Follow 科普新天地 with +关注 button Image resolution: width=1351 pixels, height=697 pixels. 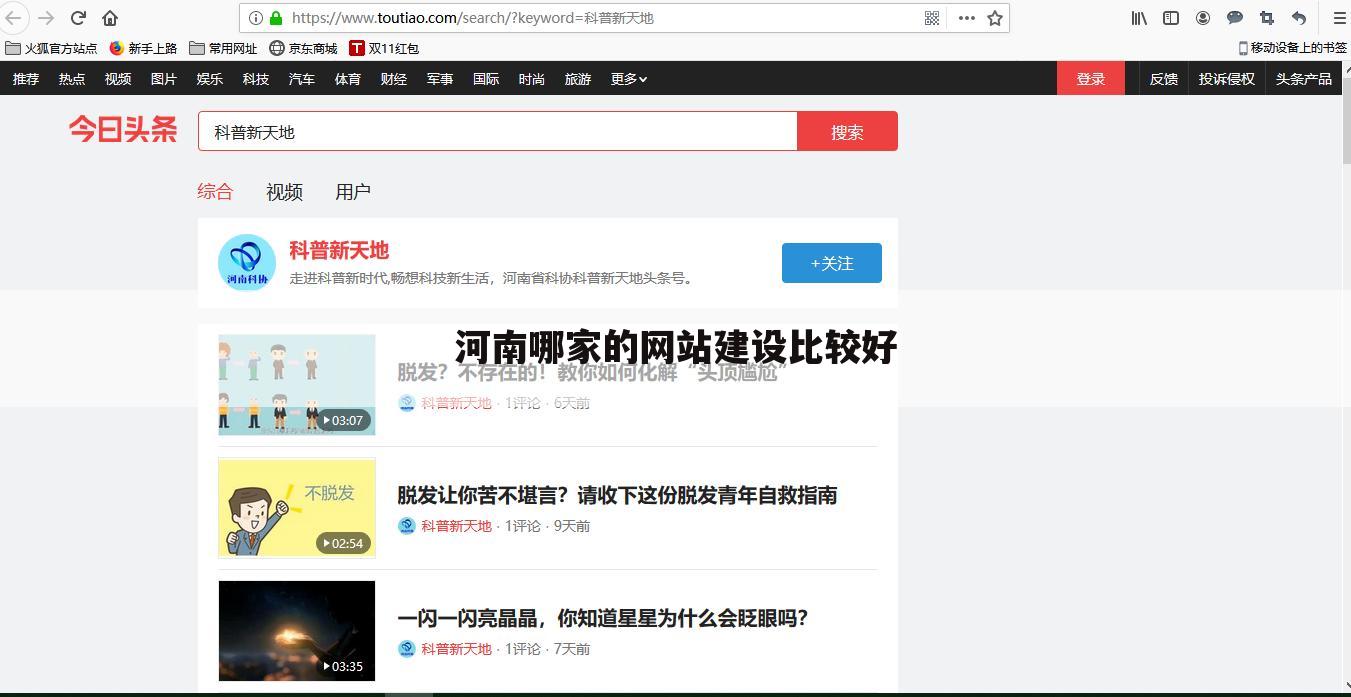(x=832, y=263)
